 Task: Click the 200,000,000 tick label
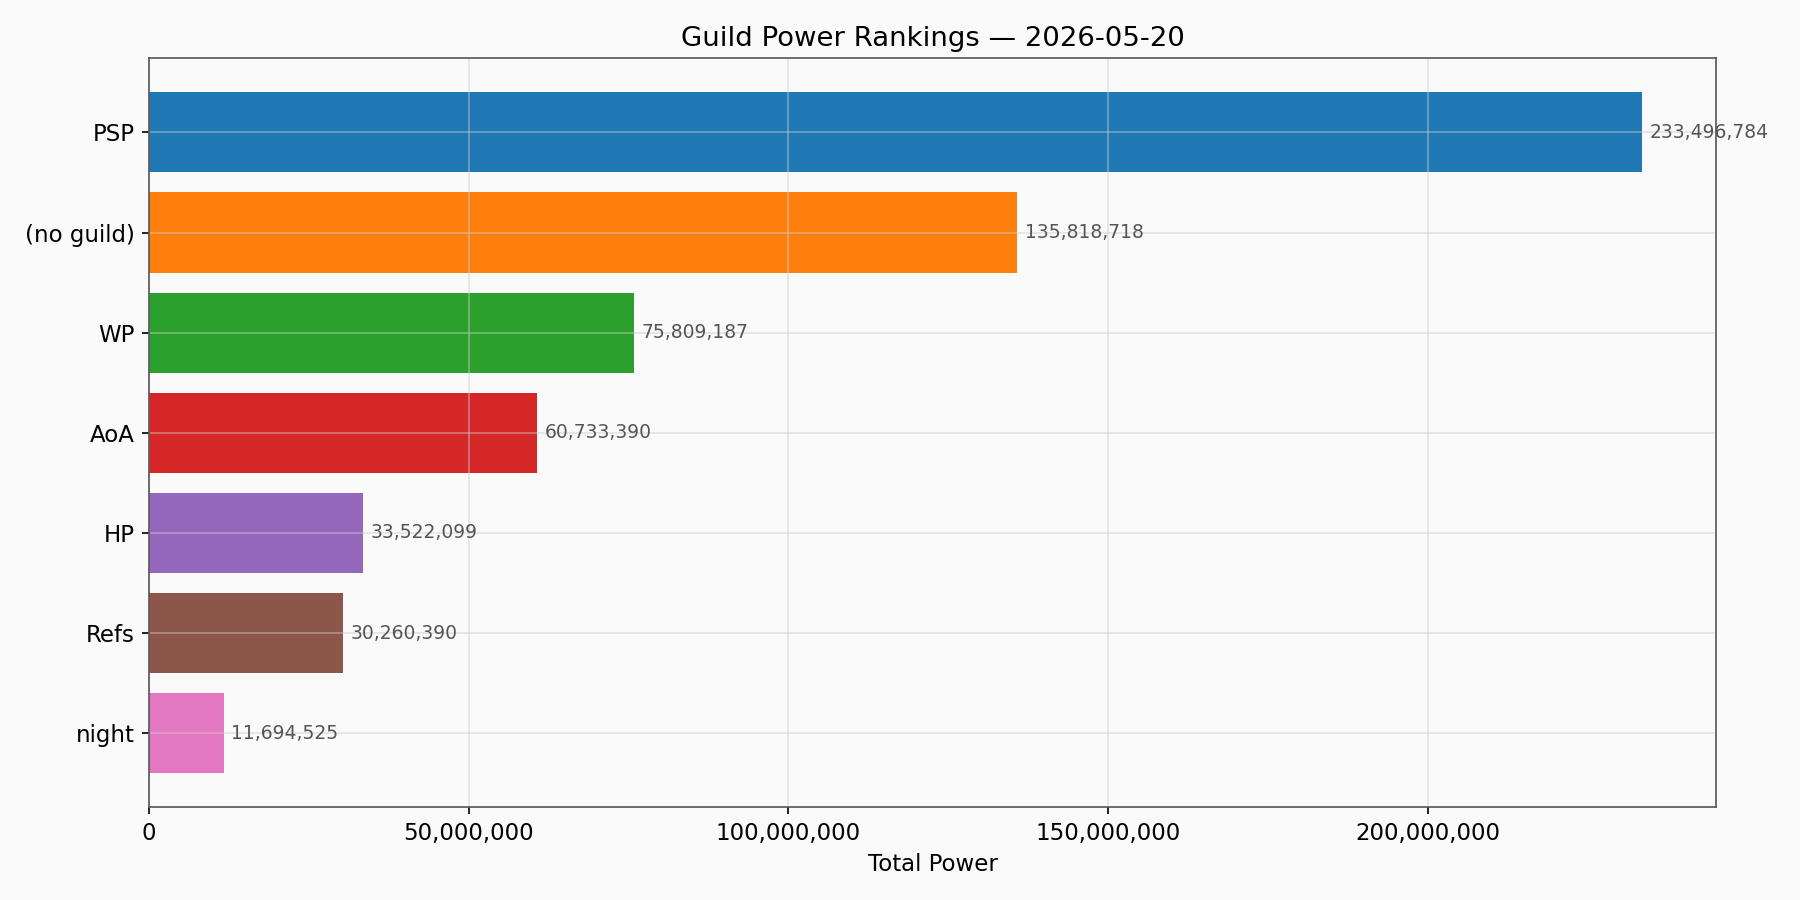(1427, 832)
